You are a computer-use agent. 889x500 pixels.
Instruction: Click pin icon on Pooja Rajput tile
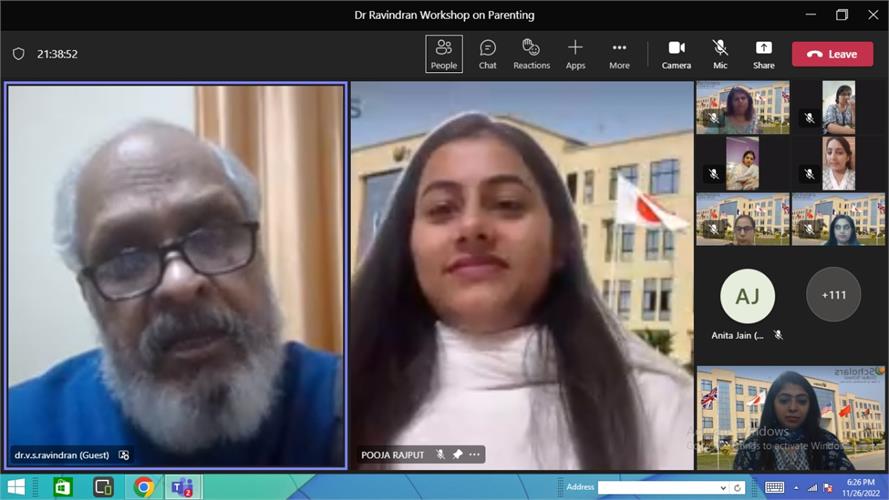point(457,455)
